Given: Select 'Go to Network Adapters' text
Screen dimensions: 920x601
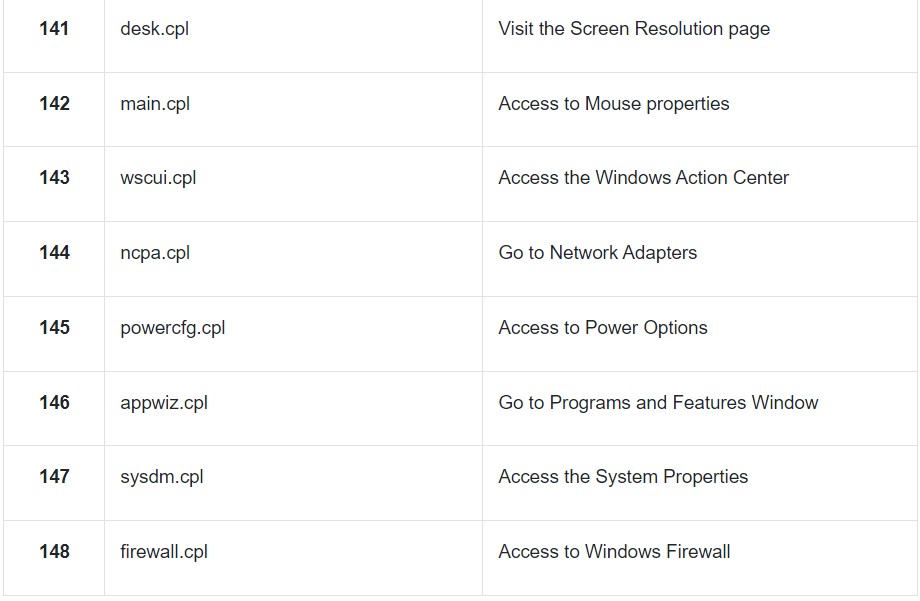Looking at the screenshot, I should [x=597, y=253].
